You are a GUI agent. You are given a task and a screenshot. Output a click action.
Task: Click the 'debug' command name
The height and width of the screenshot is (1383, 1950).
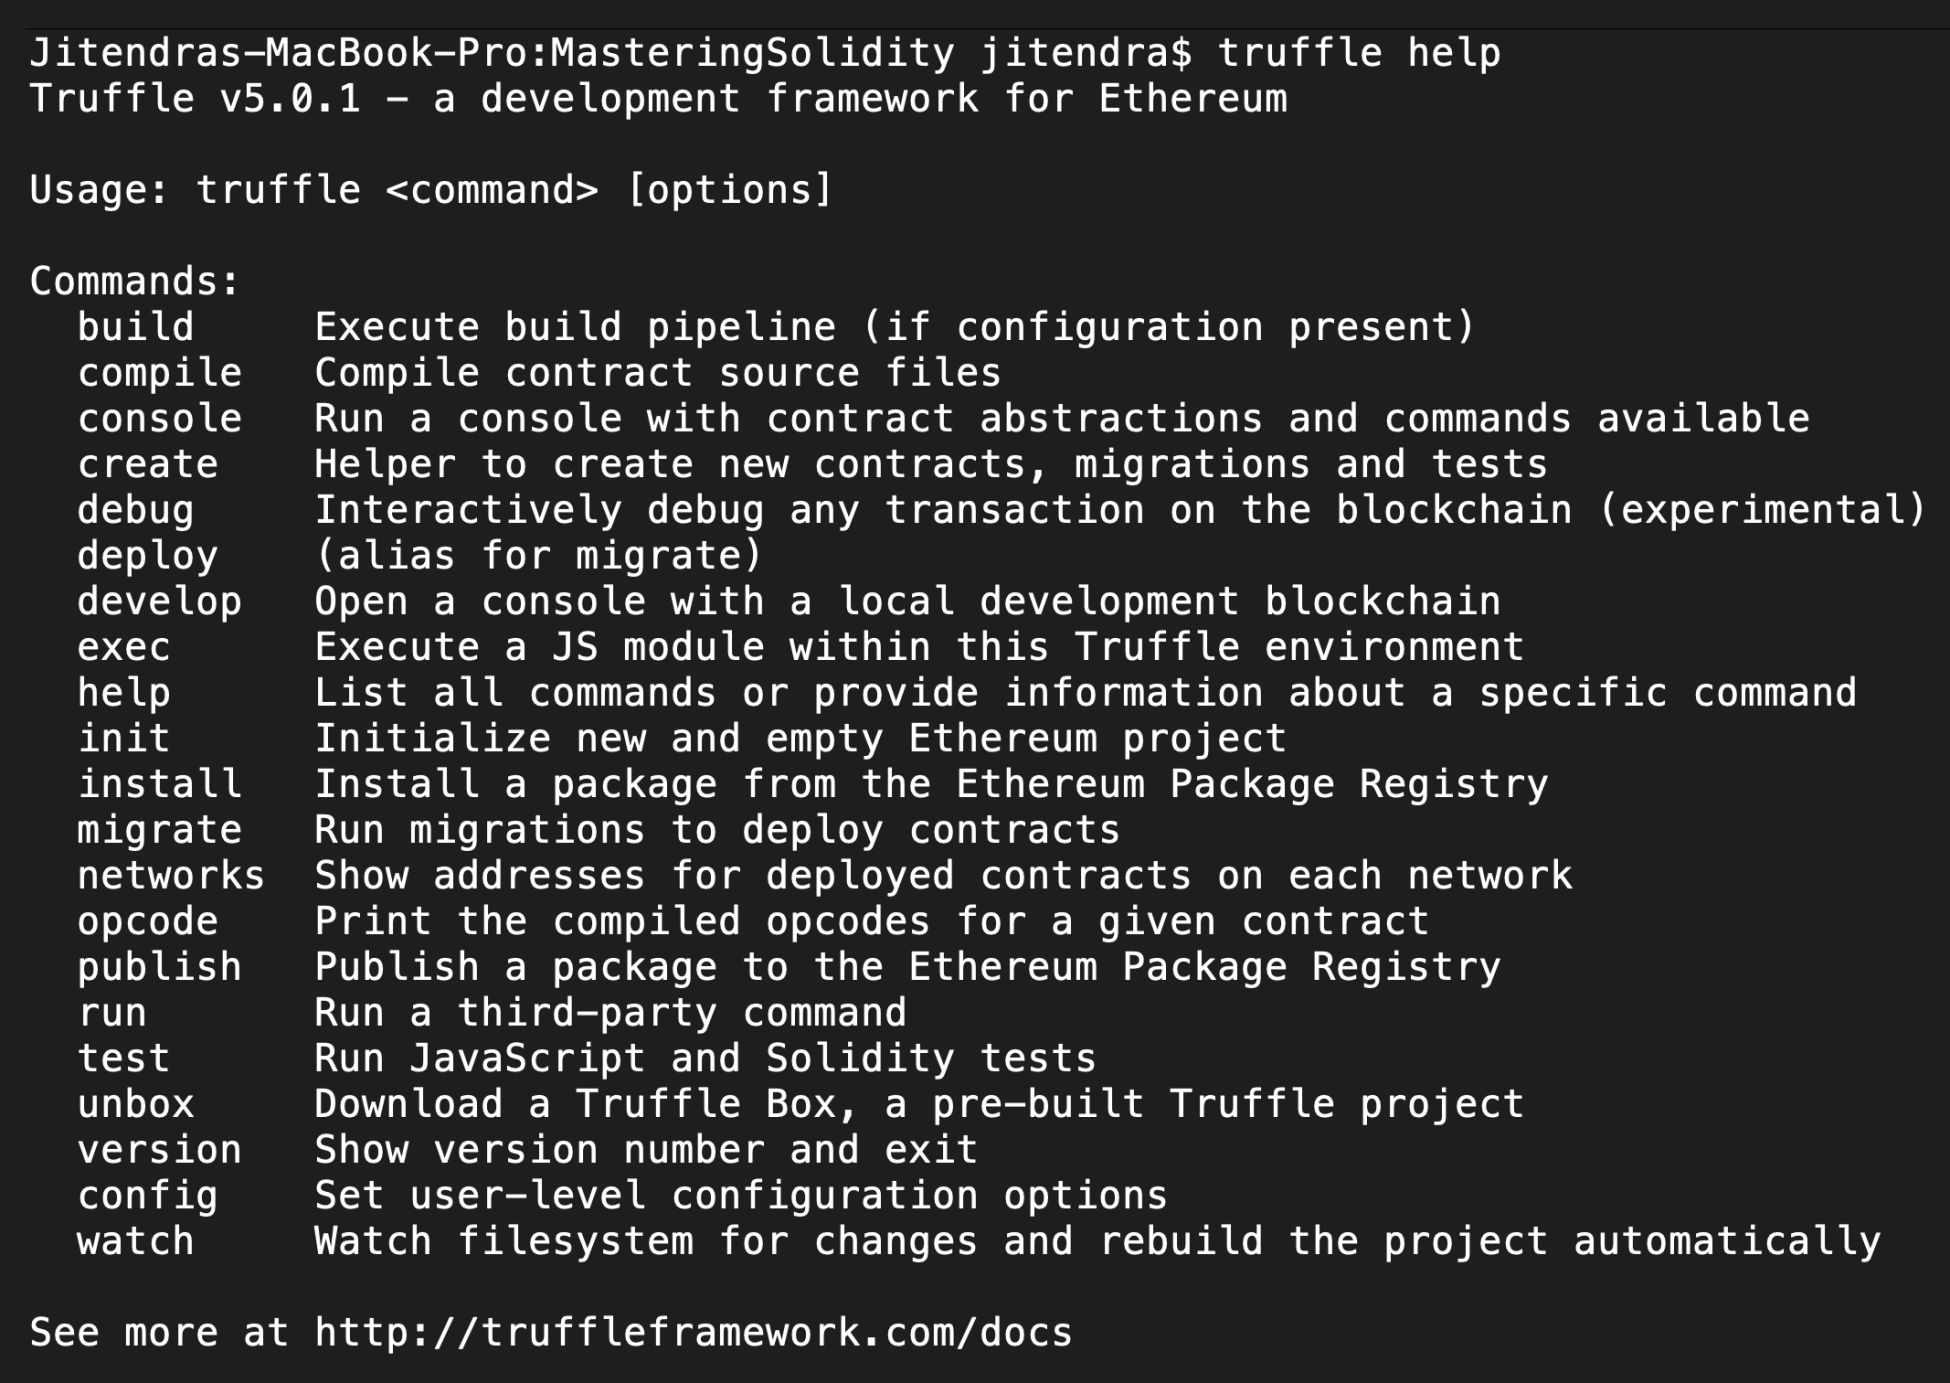(136, 510)
